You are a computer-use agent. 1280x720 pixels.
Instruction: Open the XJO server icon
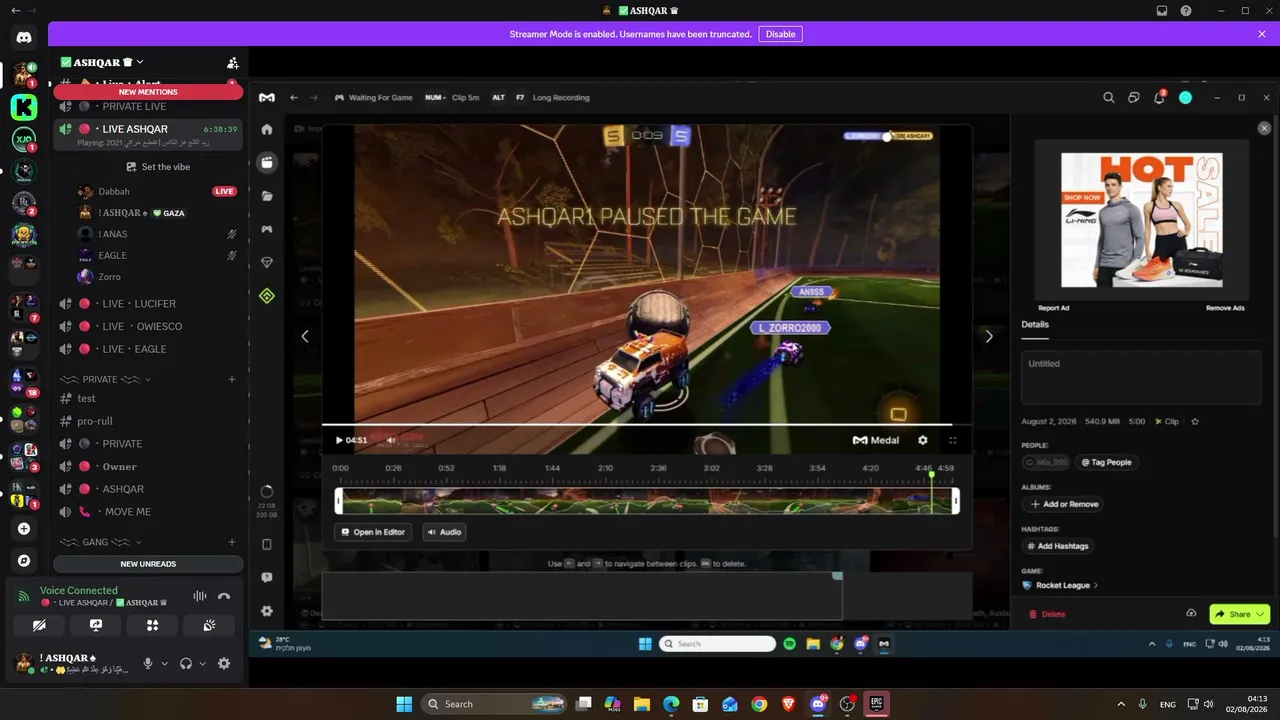pyautogui.click(x=24, y=140)
